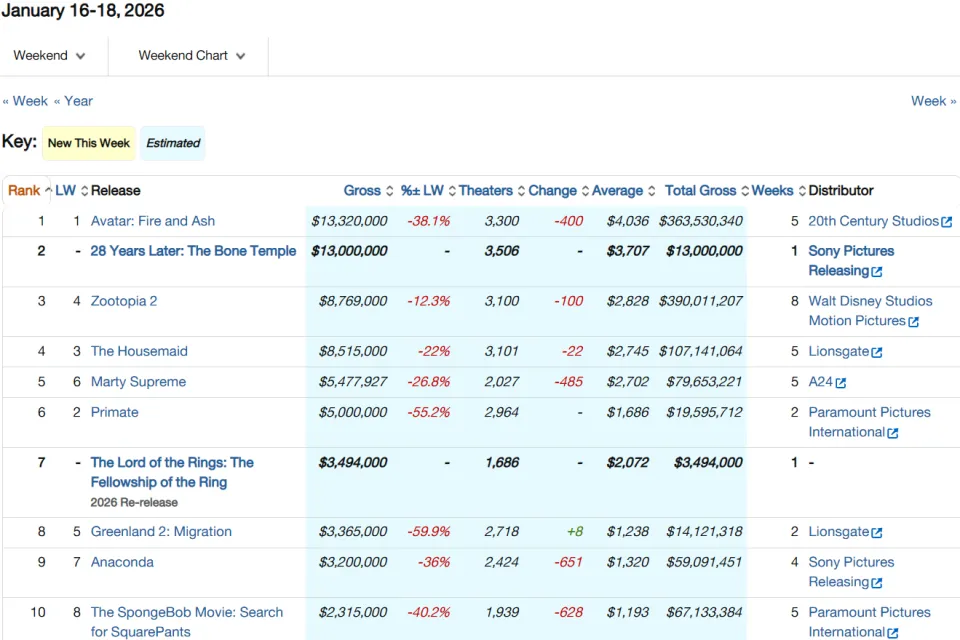Sort table by Total Gross column

[x=707, y=190]
